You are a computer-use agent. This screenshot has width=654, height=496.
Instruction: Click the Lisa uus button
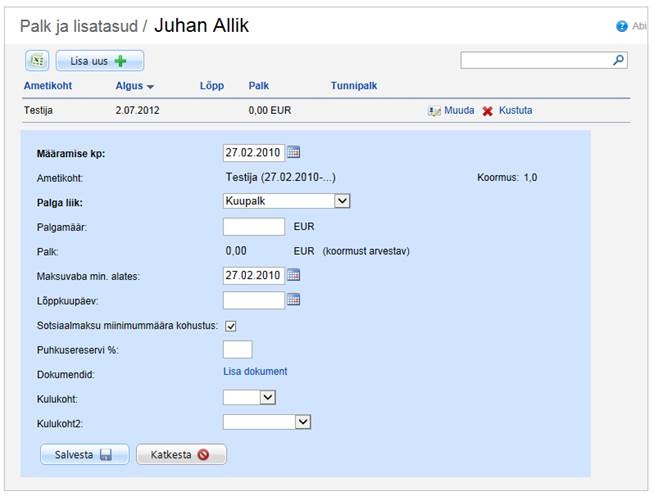click(99, 61)
